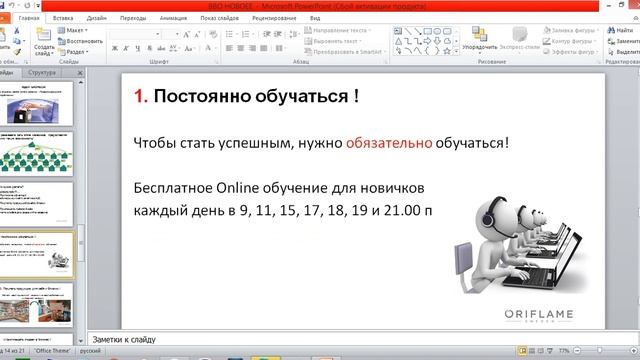Click the zoom slider handle in the status bar
This screenshot has height=360, width=640.
click(x=599, y=351)
